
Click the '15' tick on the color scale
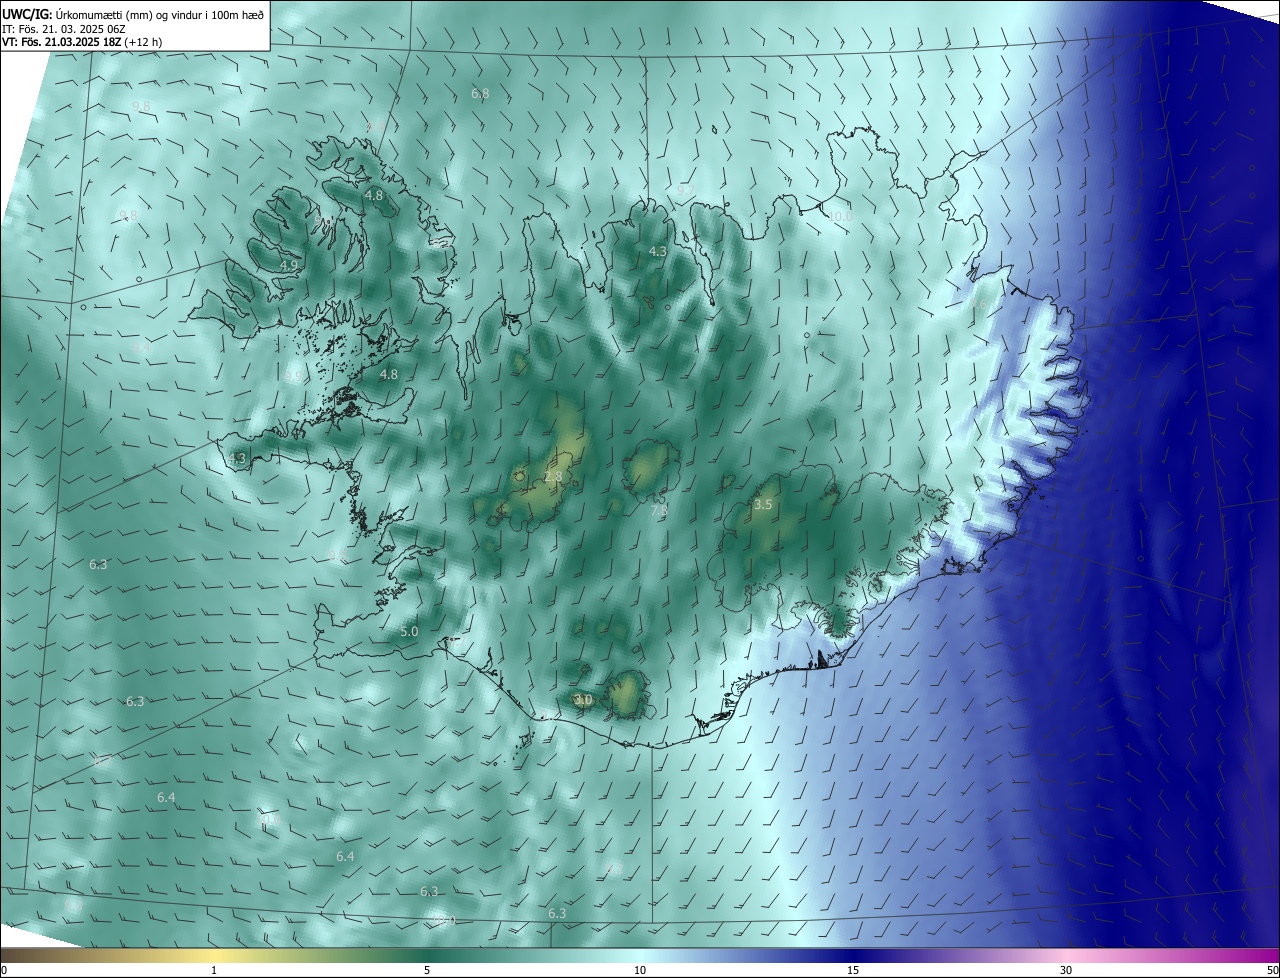(x=853, y=971)
